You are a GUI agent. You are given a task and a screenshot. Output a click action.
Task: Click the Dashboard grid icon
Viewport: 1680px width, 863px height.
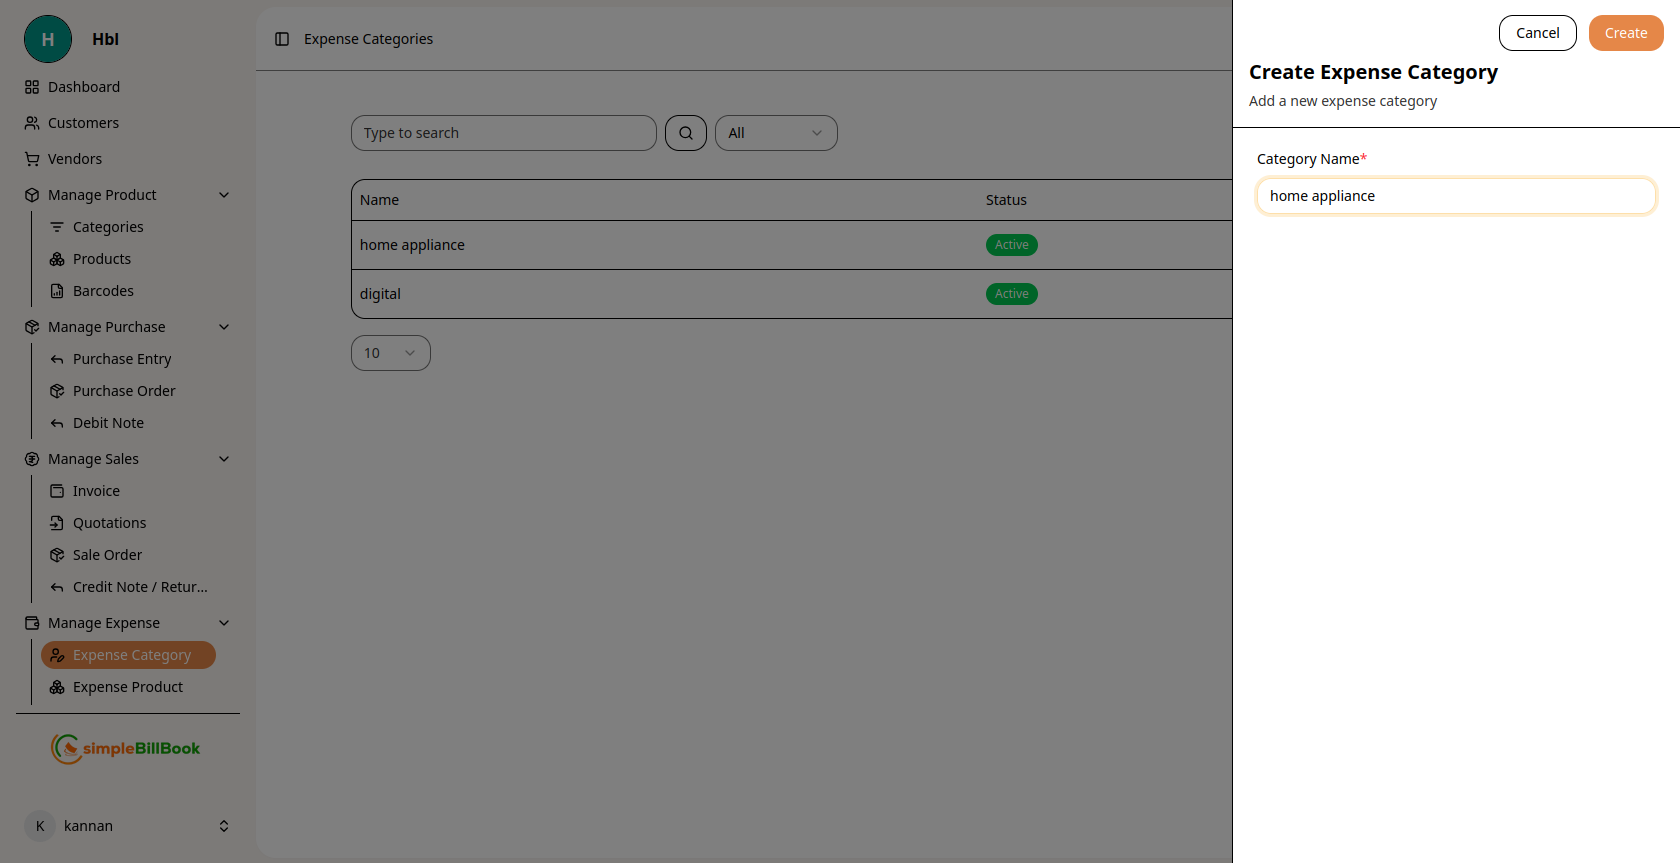[x=32, y=87]
